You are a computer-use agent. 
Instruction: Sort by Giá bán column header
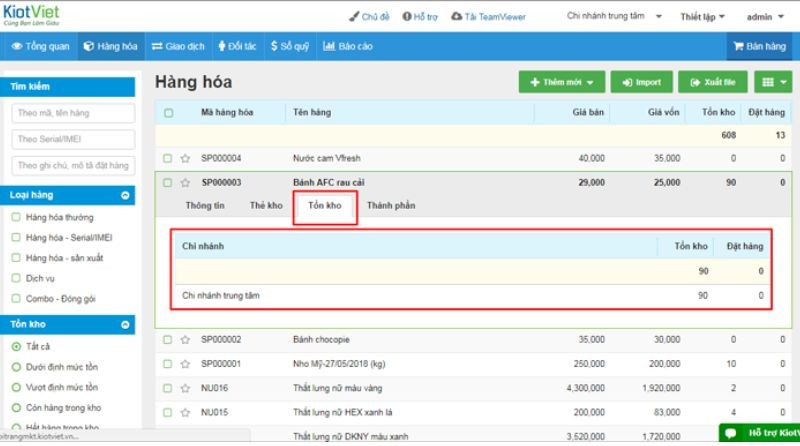(x=588, y=112)
